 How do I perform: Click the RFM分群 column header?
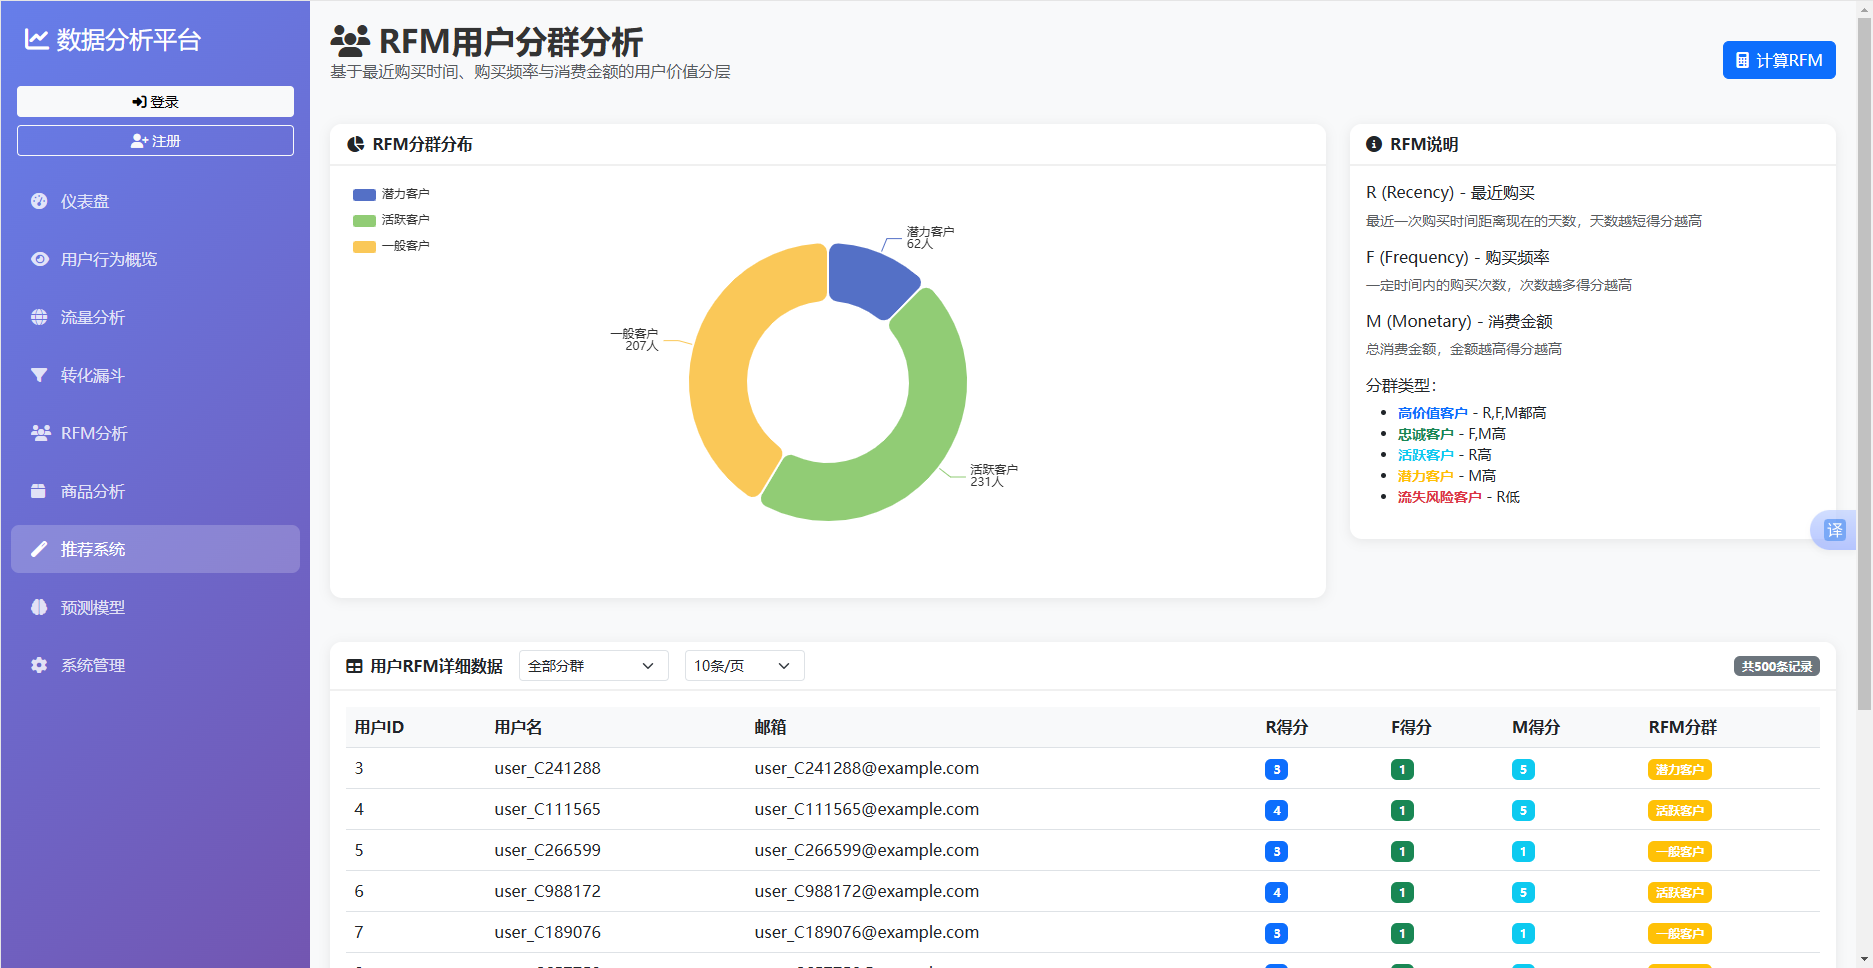click(1683, 727)
